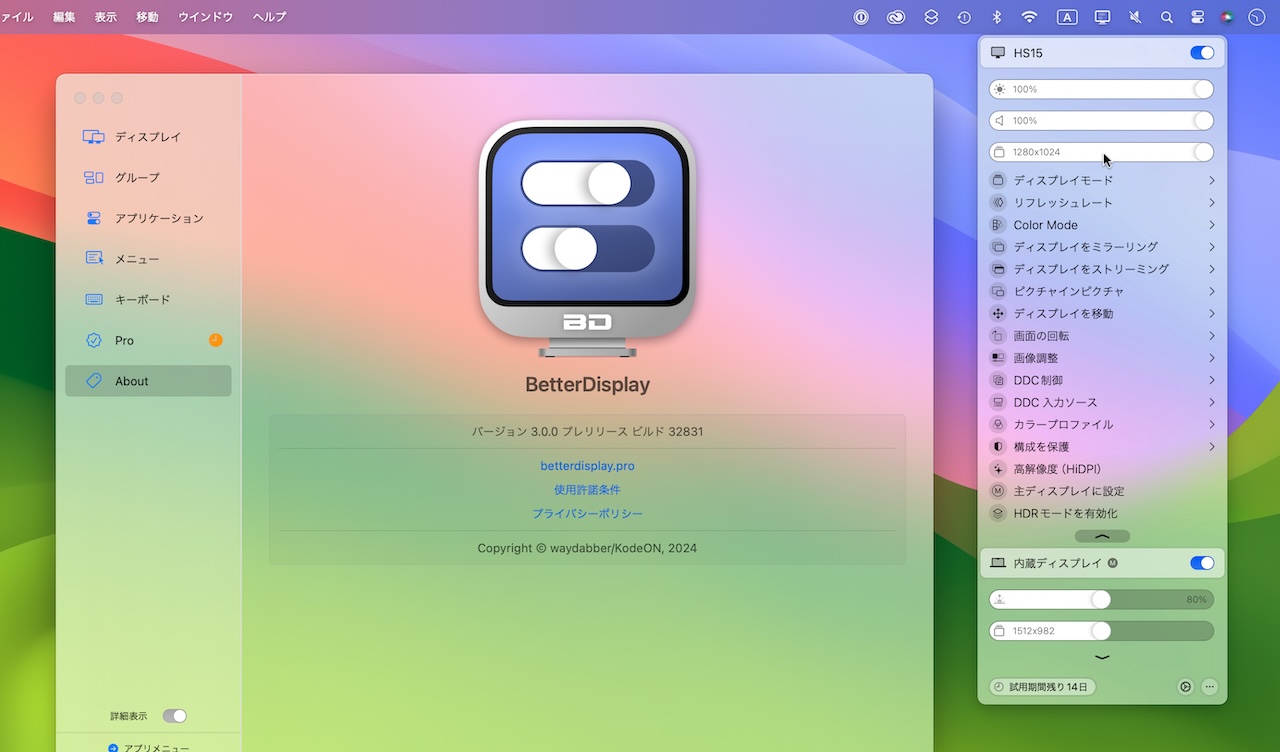
Task: Click the HS15 volume slider
Action: pos(1101,120)
